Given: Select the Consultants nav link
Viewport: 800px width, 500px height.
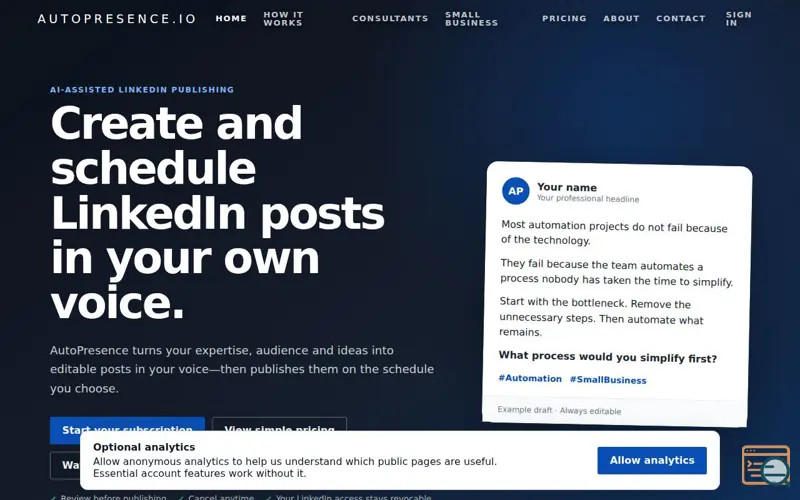Looking at the screenshot, I should (390, 18).
